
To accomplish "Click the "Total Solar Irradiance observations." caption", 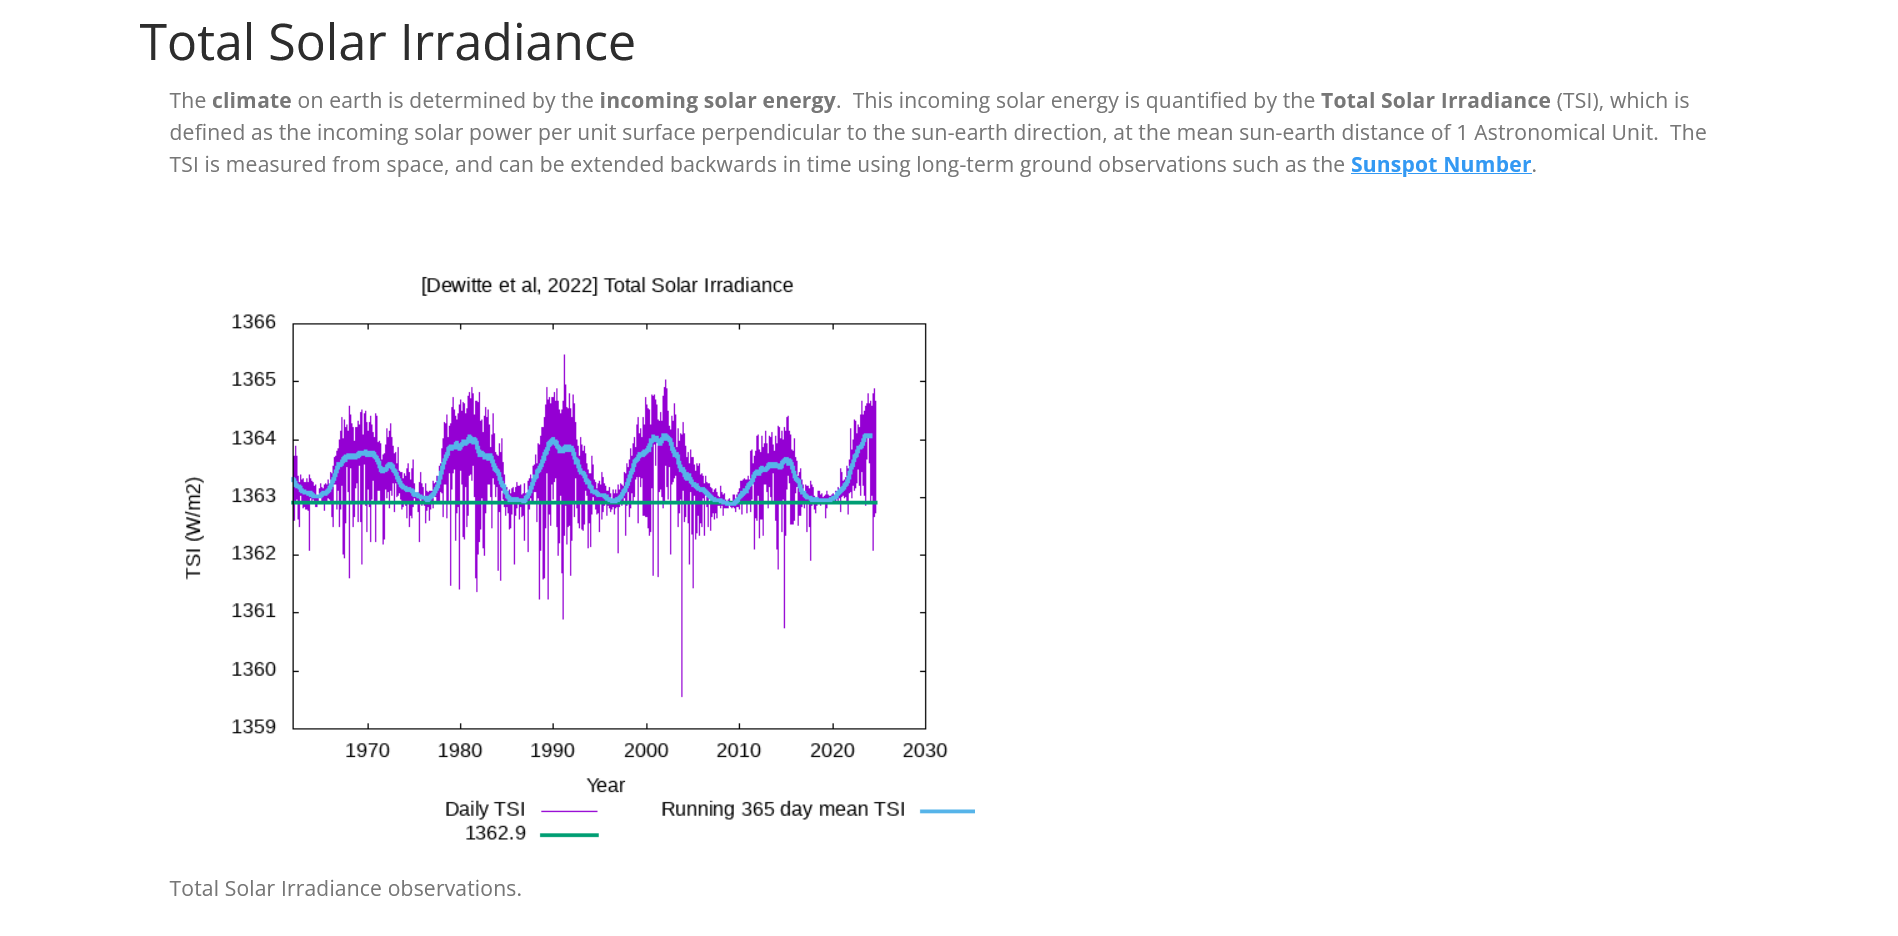I will coord(345,889).
